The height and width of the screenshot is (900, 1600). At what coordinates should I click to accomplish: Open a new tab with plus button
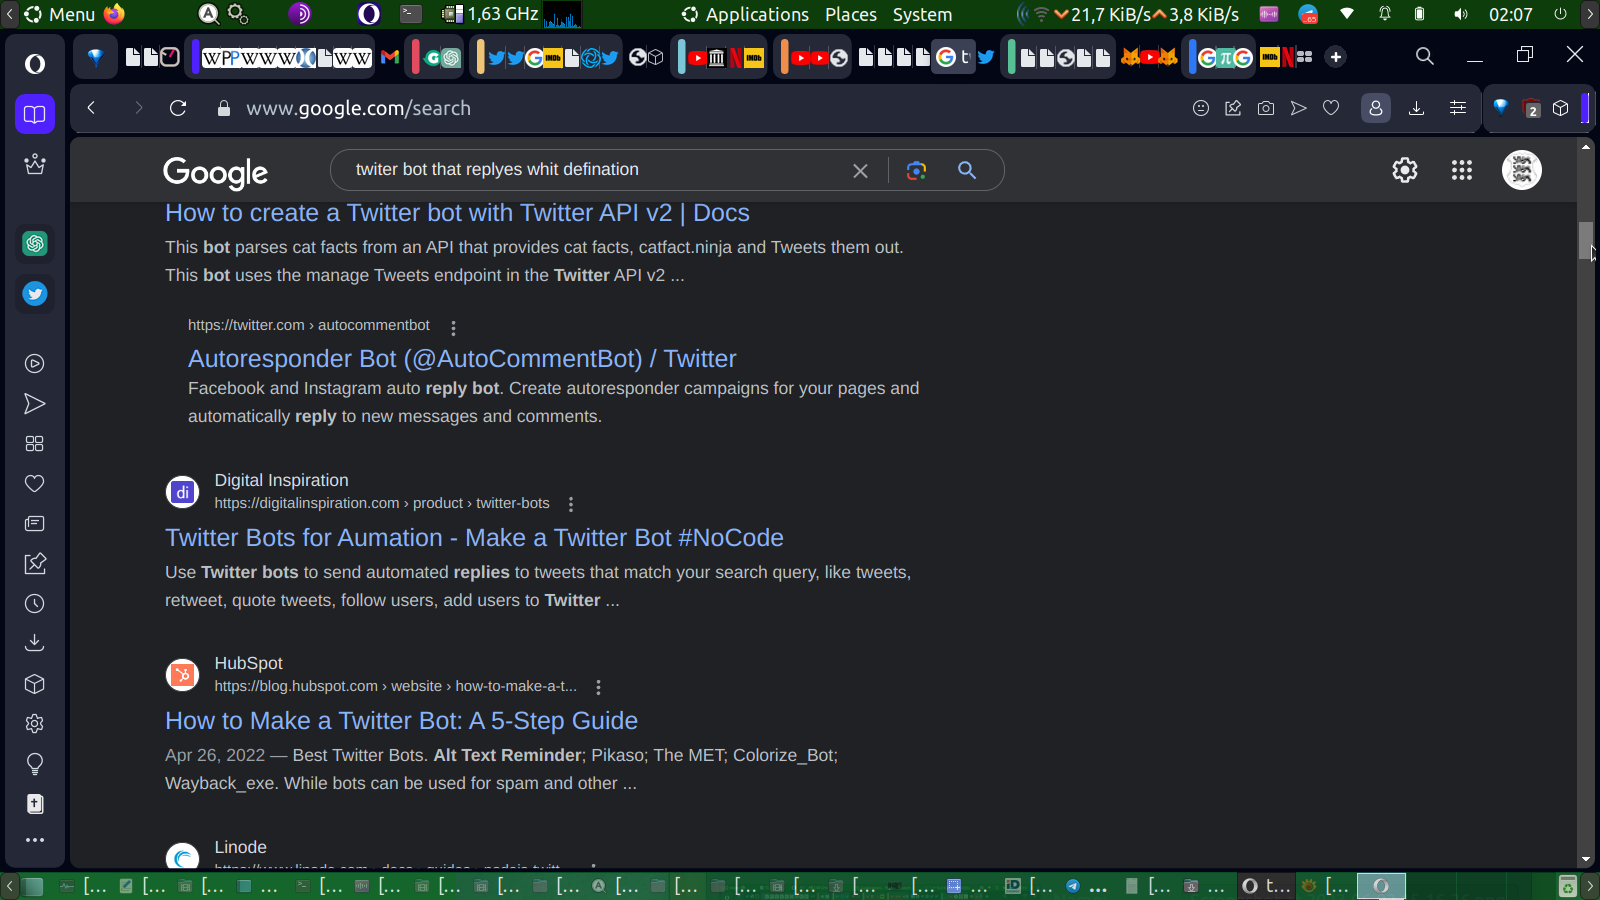pyautogui.click(x=1336, y=57)
